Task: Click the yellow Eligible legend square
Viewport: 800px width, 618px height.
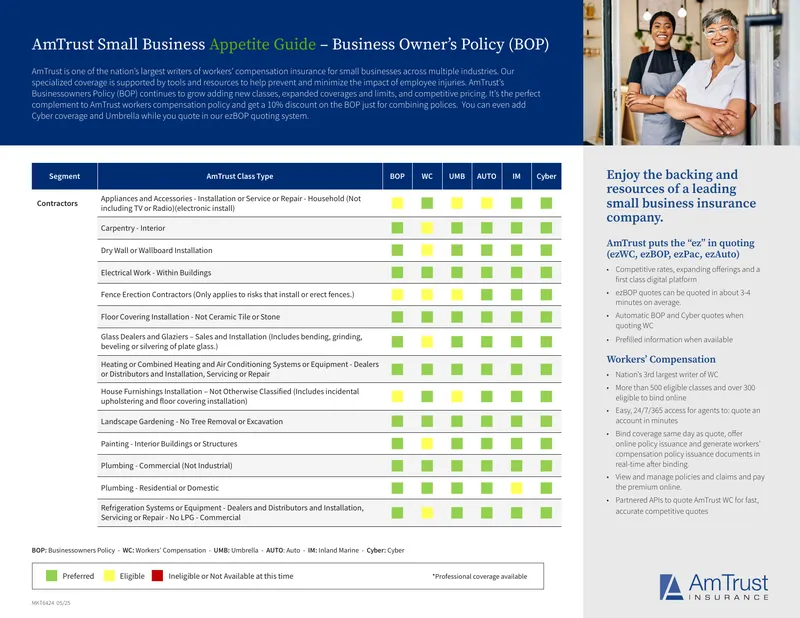Action: point(109,576)
